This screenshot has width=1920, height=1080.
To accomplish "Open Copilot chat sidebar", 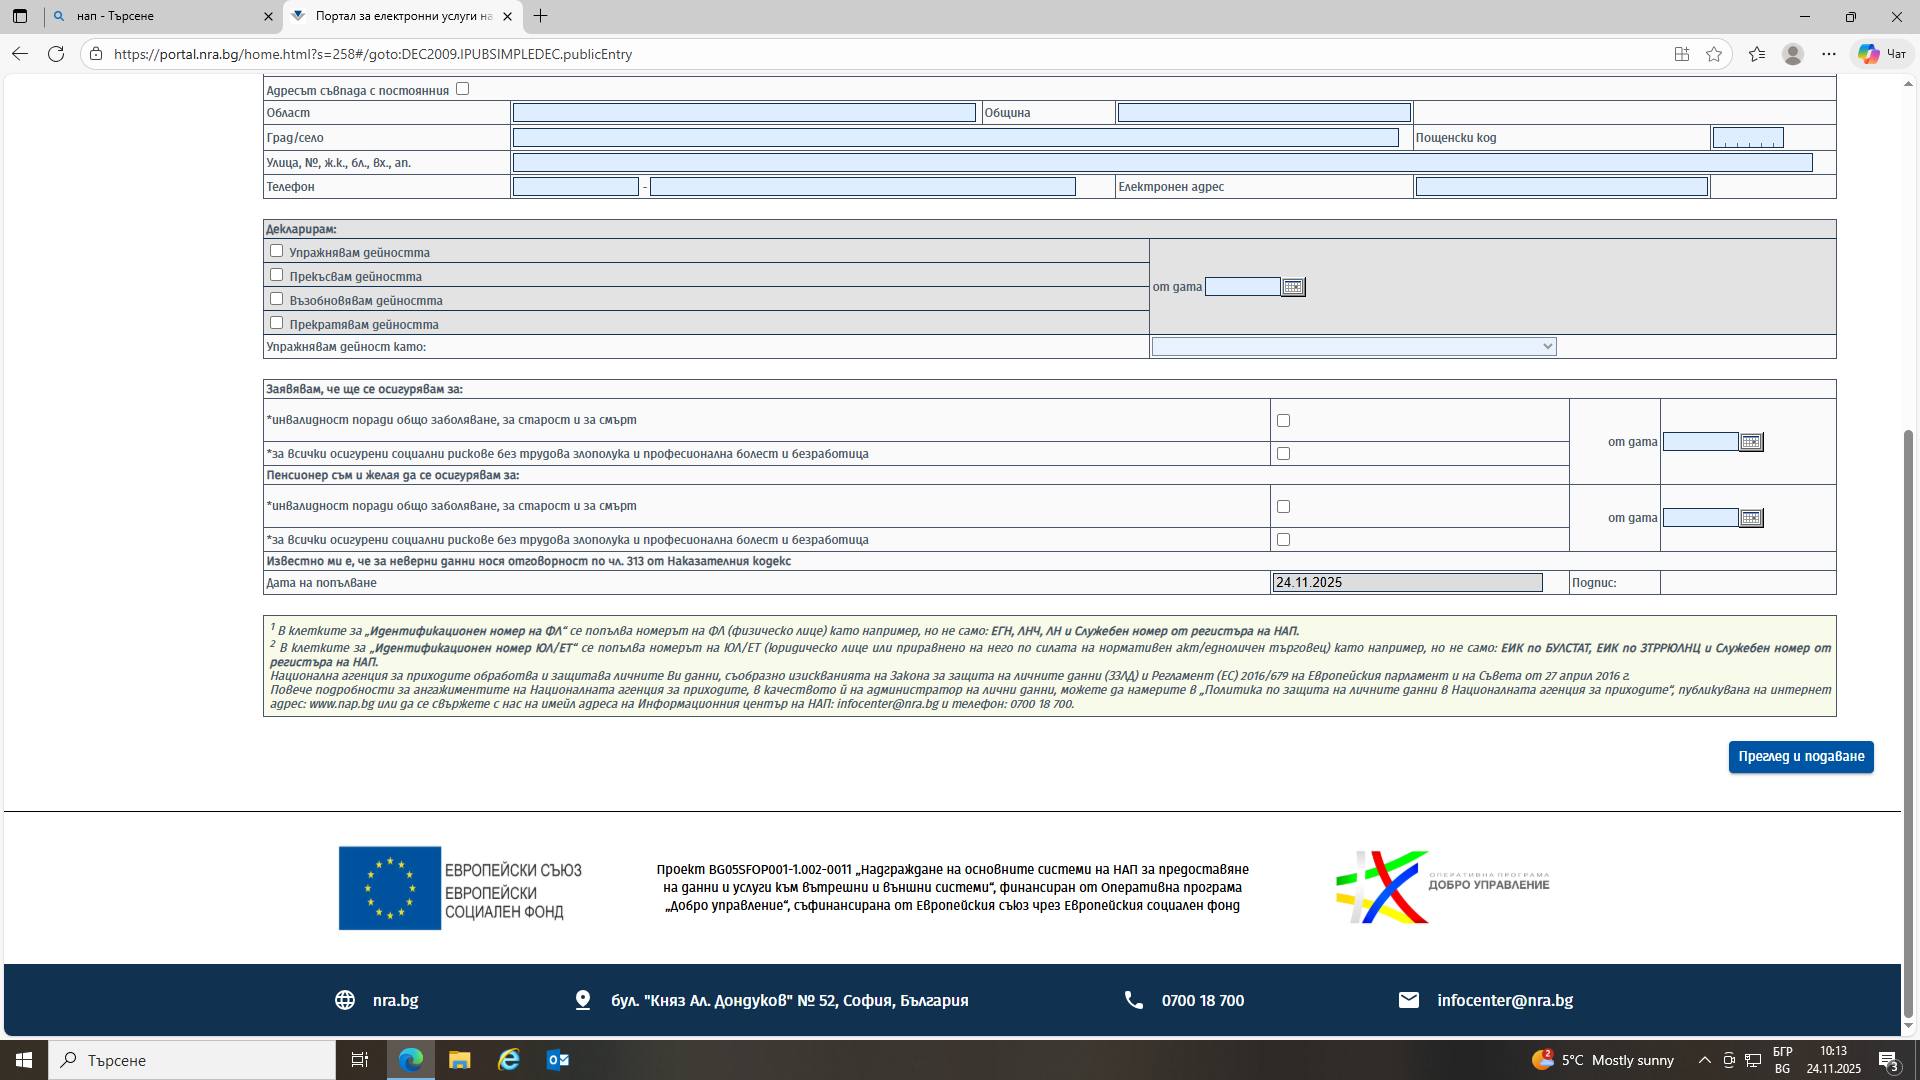I will tap(1881, 54).
